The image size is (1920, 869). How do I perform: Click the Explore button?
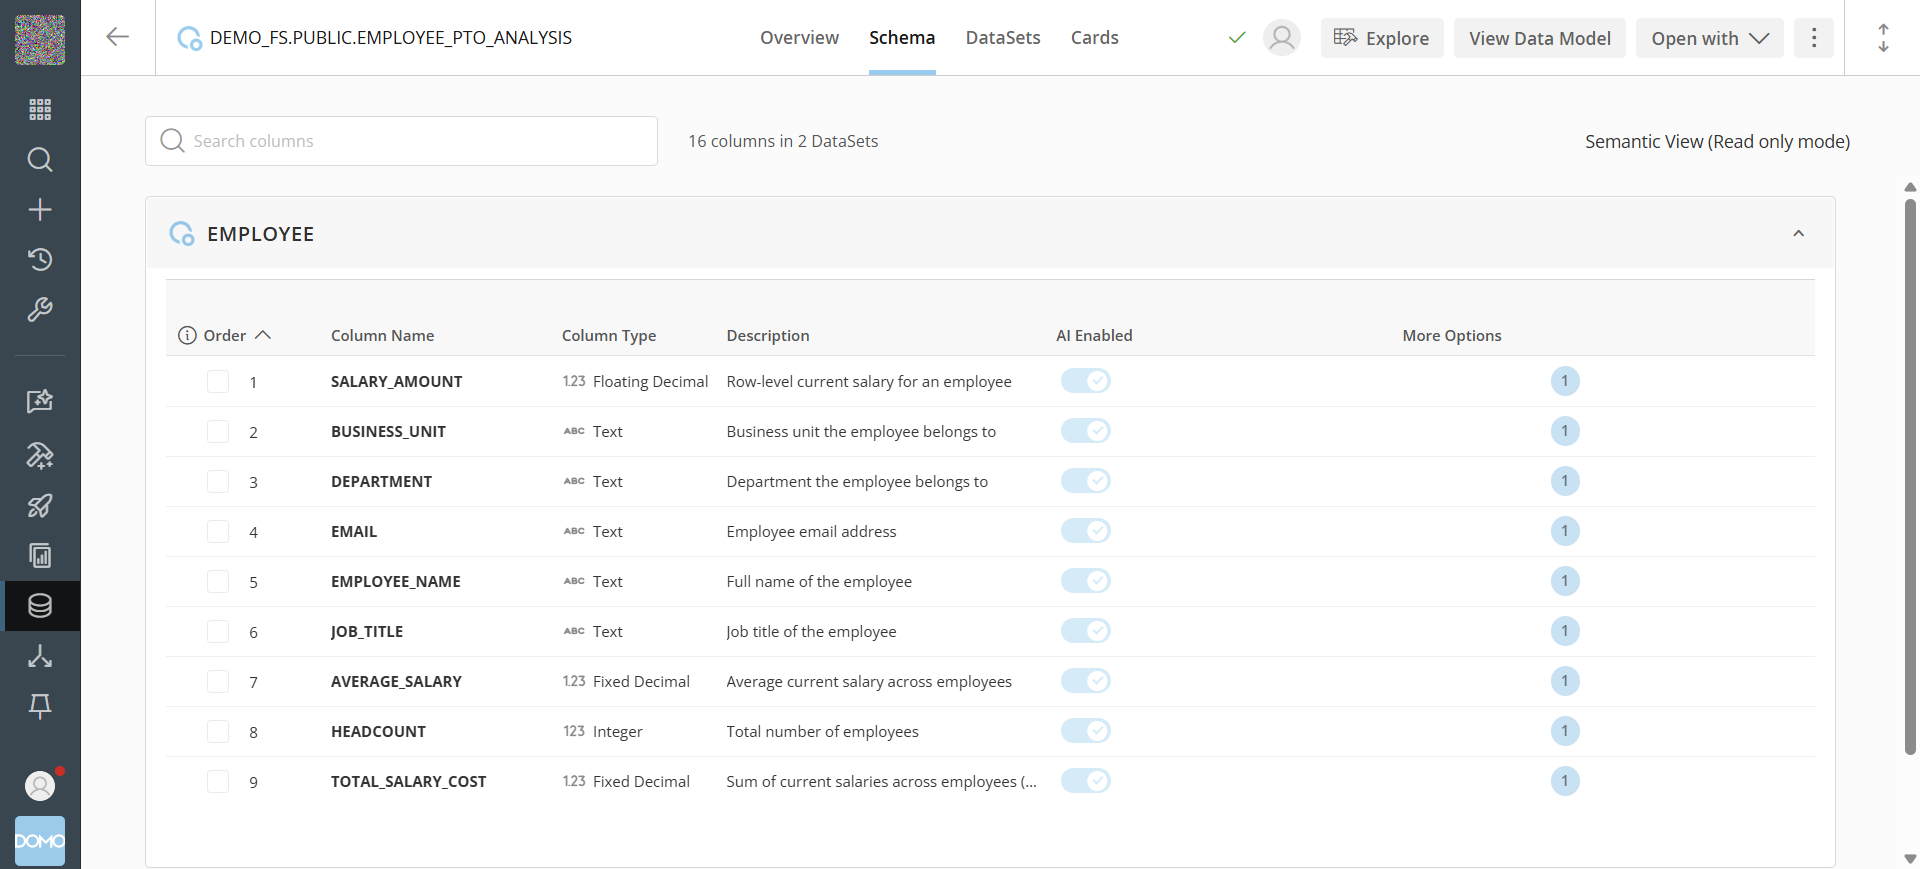point(1382,38)
